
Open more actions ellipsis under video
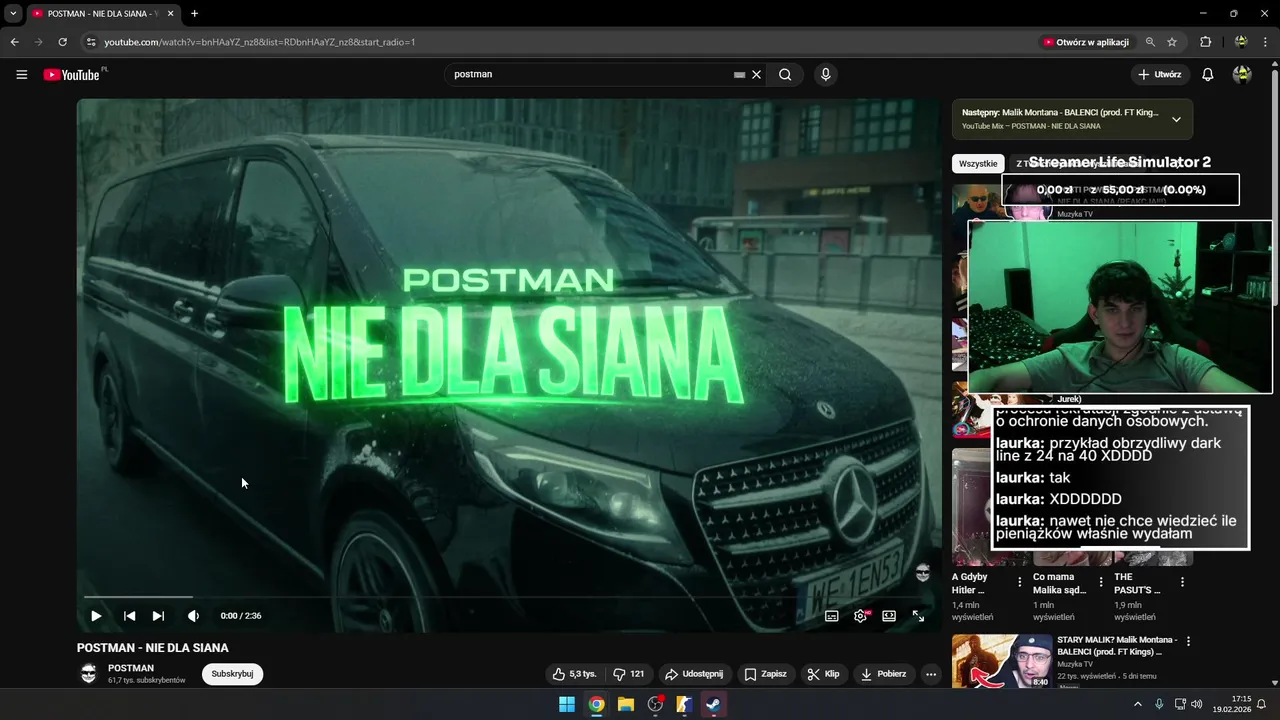pos(931,674)
